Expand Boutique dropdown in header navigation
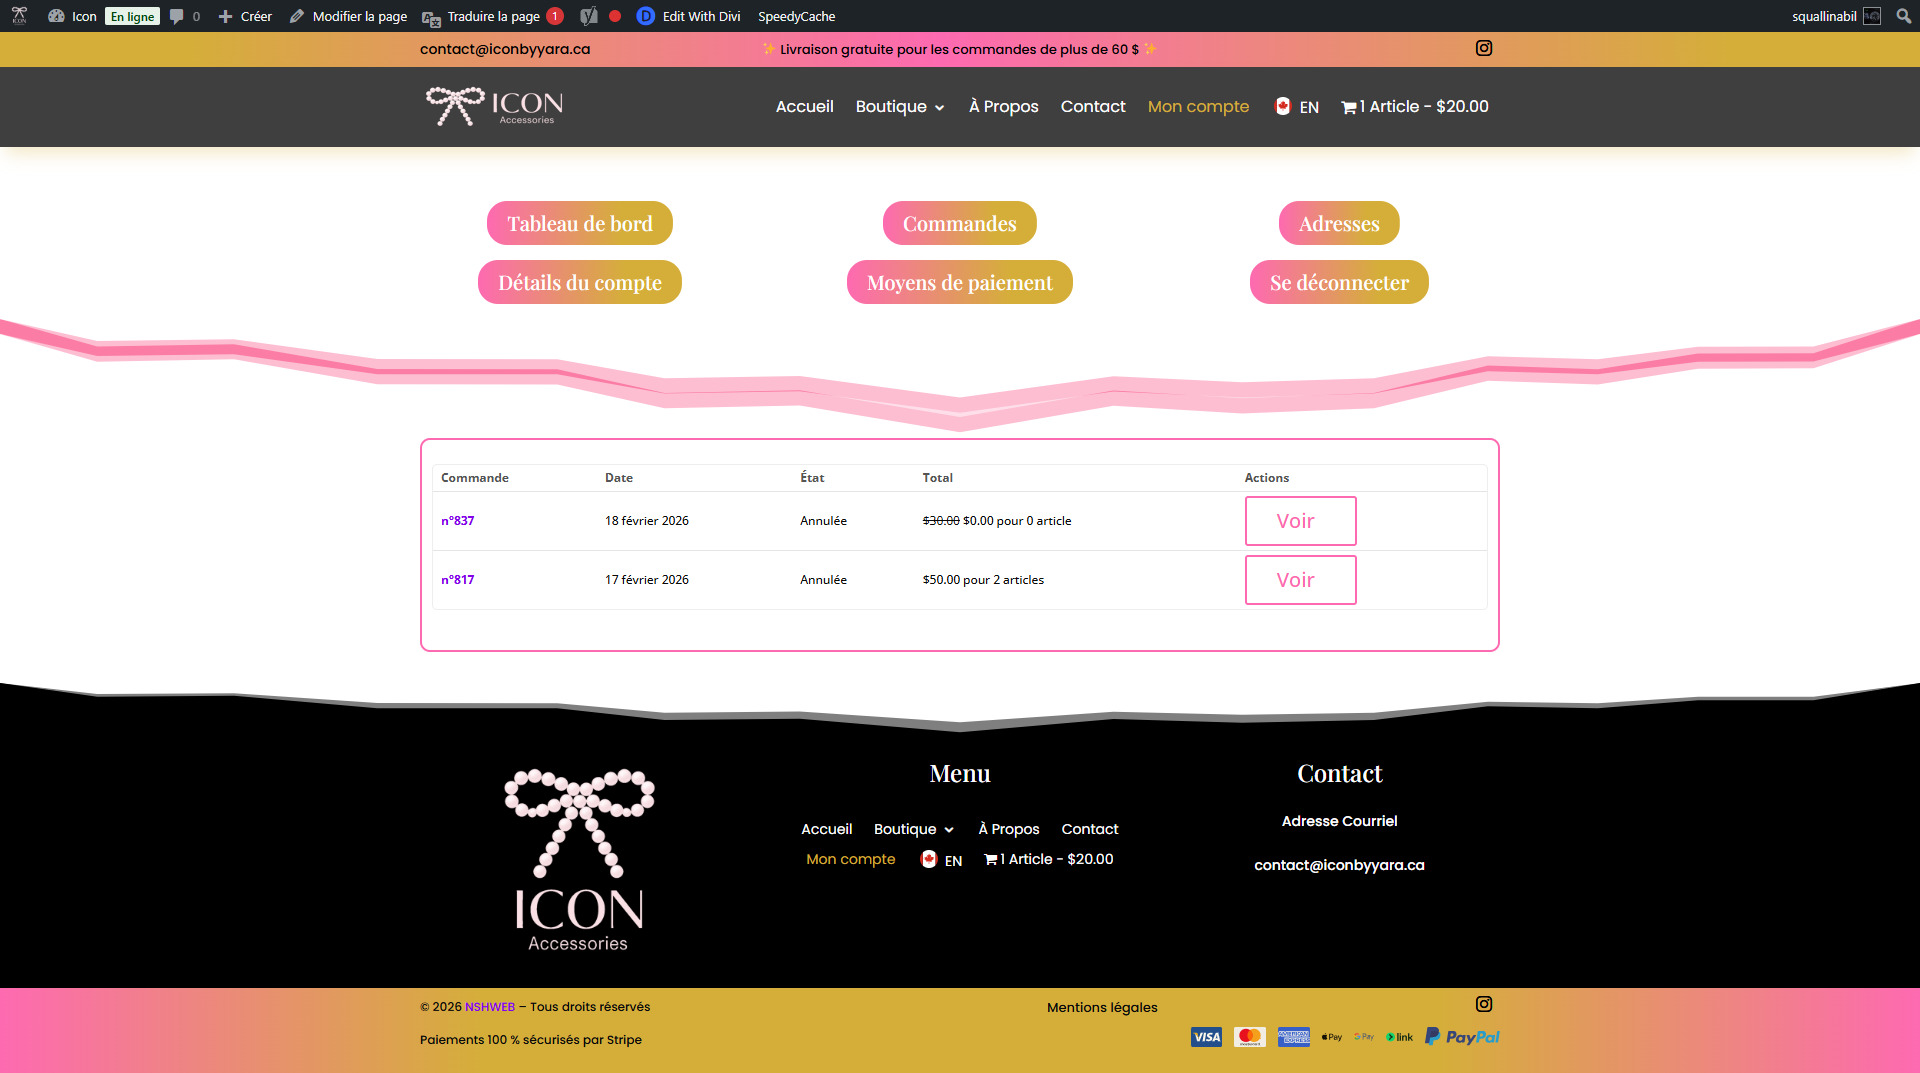Screen dimensions: 1920x1073 899,106
